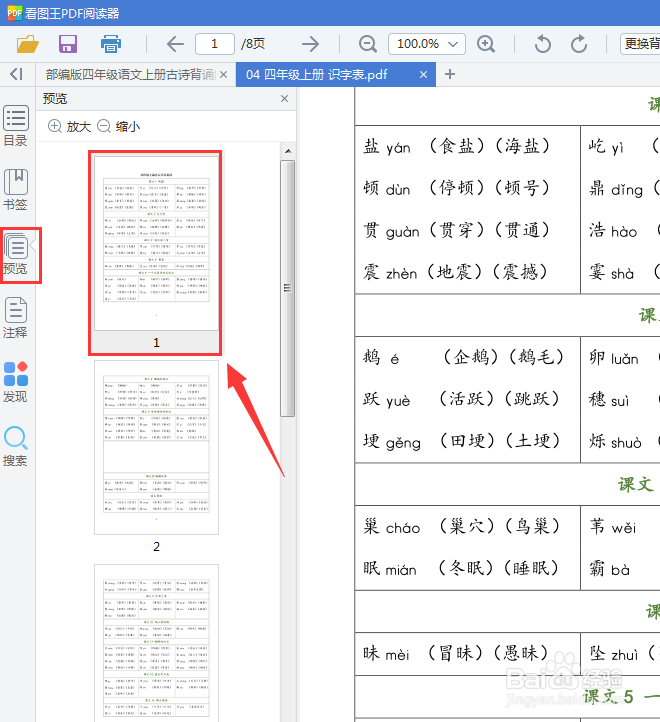Switch to the 部编版四年级语文上册古诗背诵 tab
The width and height of the screenshot is (660, 722).
[130, 75]
